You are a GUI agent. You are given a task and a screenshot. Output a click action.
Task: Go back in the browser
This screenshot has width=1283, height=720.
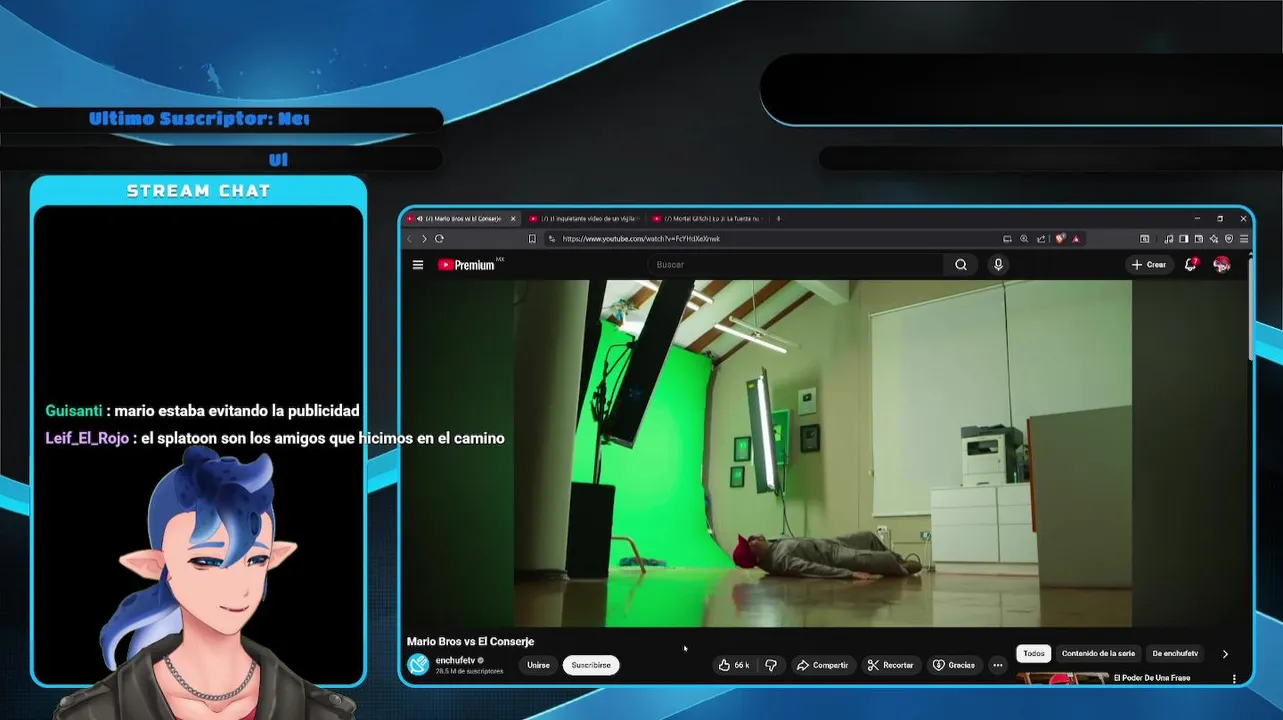click(409, 239)
